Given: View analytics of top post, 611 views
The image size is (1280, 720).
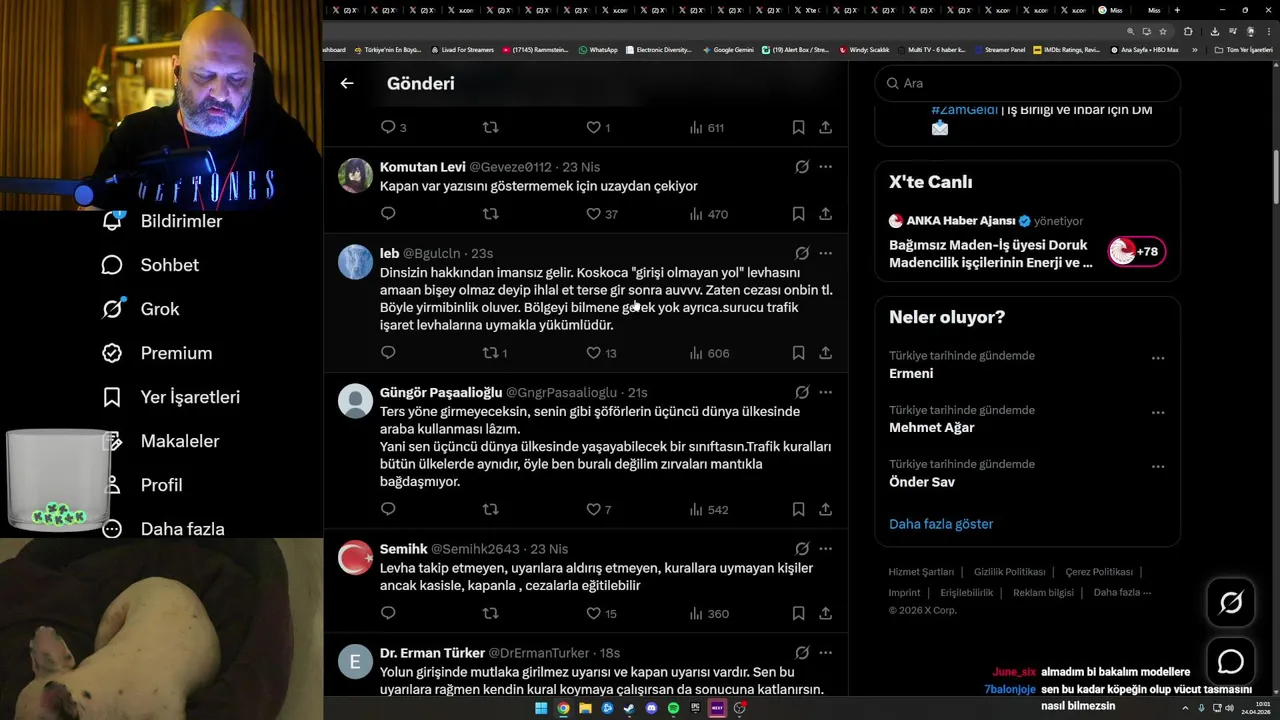Looking at the screenshot, I should click(707, 127).
